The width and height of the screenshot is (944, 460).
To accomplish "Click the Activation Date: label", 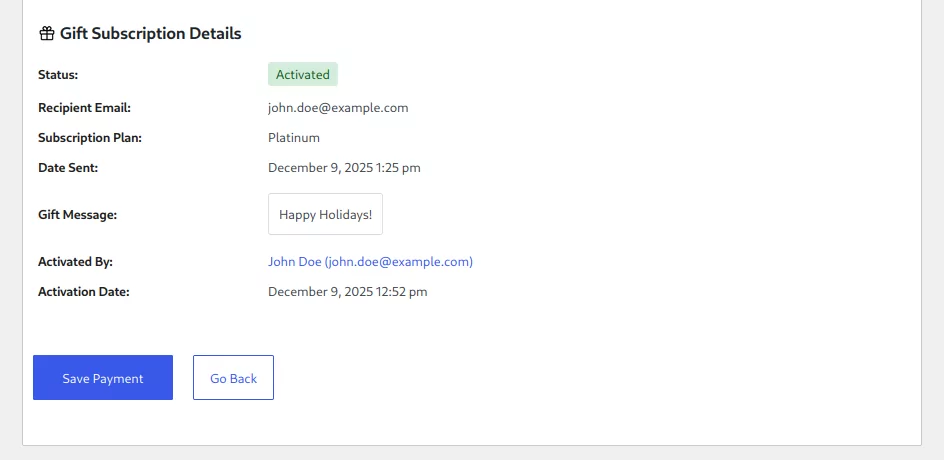I will pos(84,292).
